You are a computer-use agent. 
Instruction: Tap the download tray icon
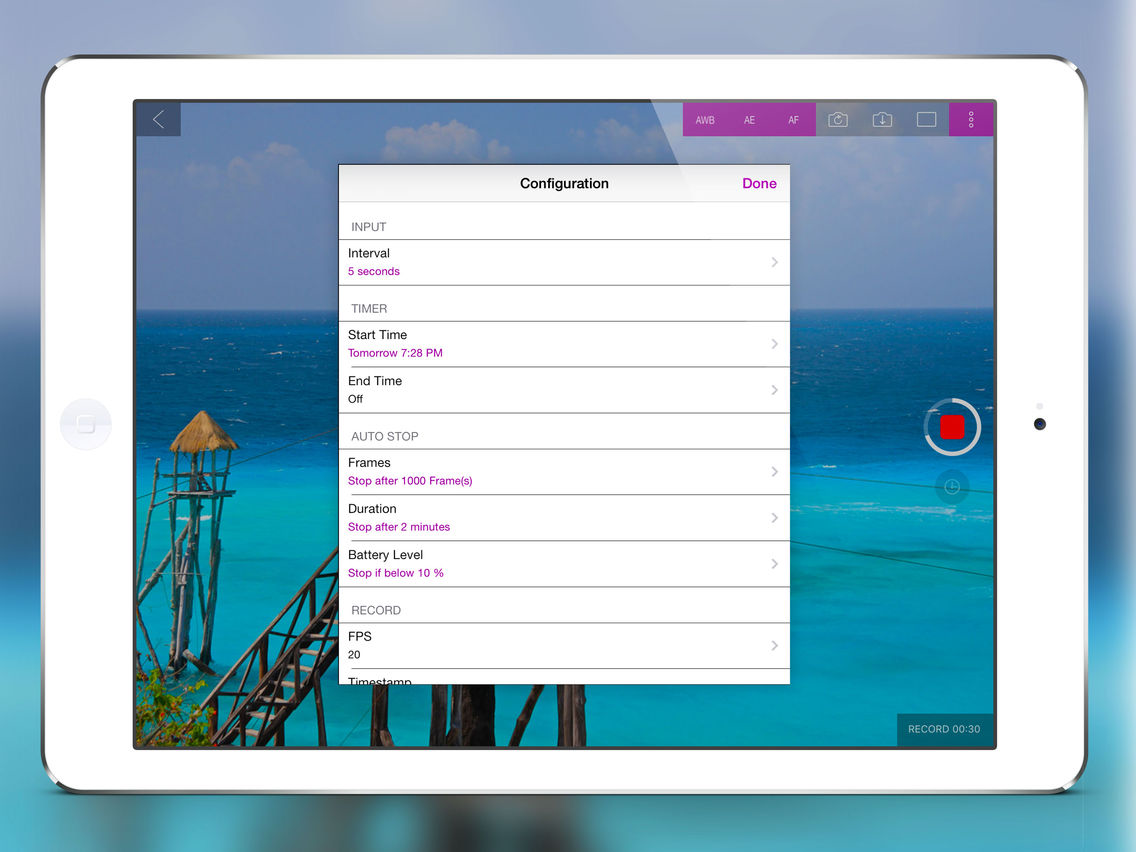click(x=882, y=120)
